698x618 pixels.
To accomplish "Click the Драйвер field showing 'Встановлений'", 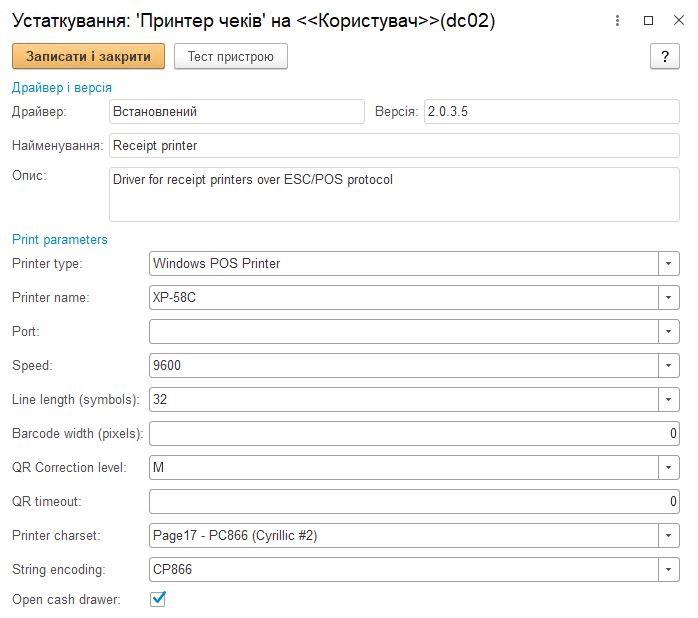I will (236, 111).
